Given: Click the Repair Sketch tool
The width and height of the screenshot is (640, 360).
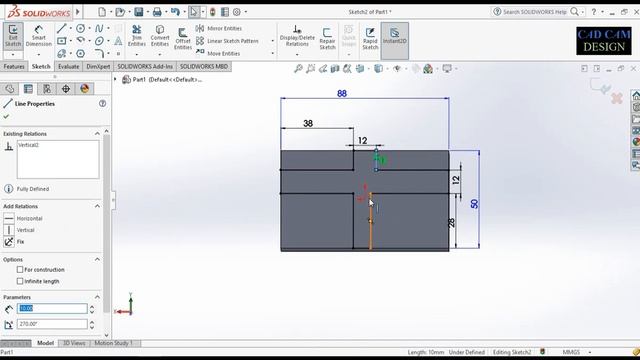Looking at the screenshot, I should click(x=327, y=39).
